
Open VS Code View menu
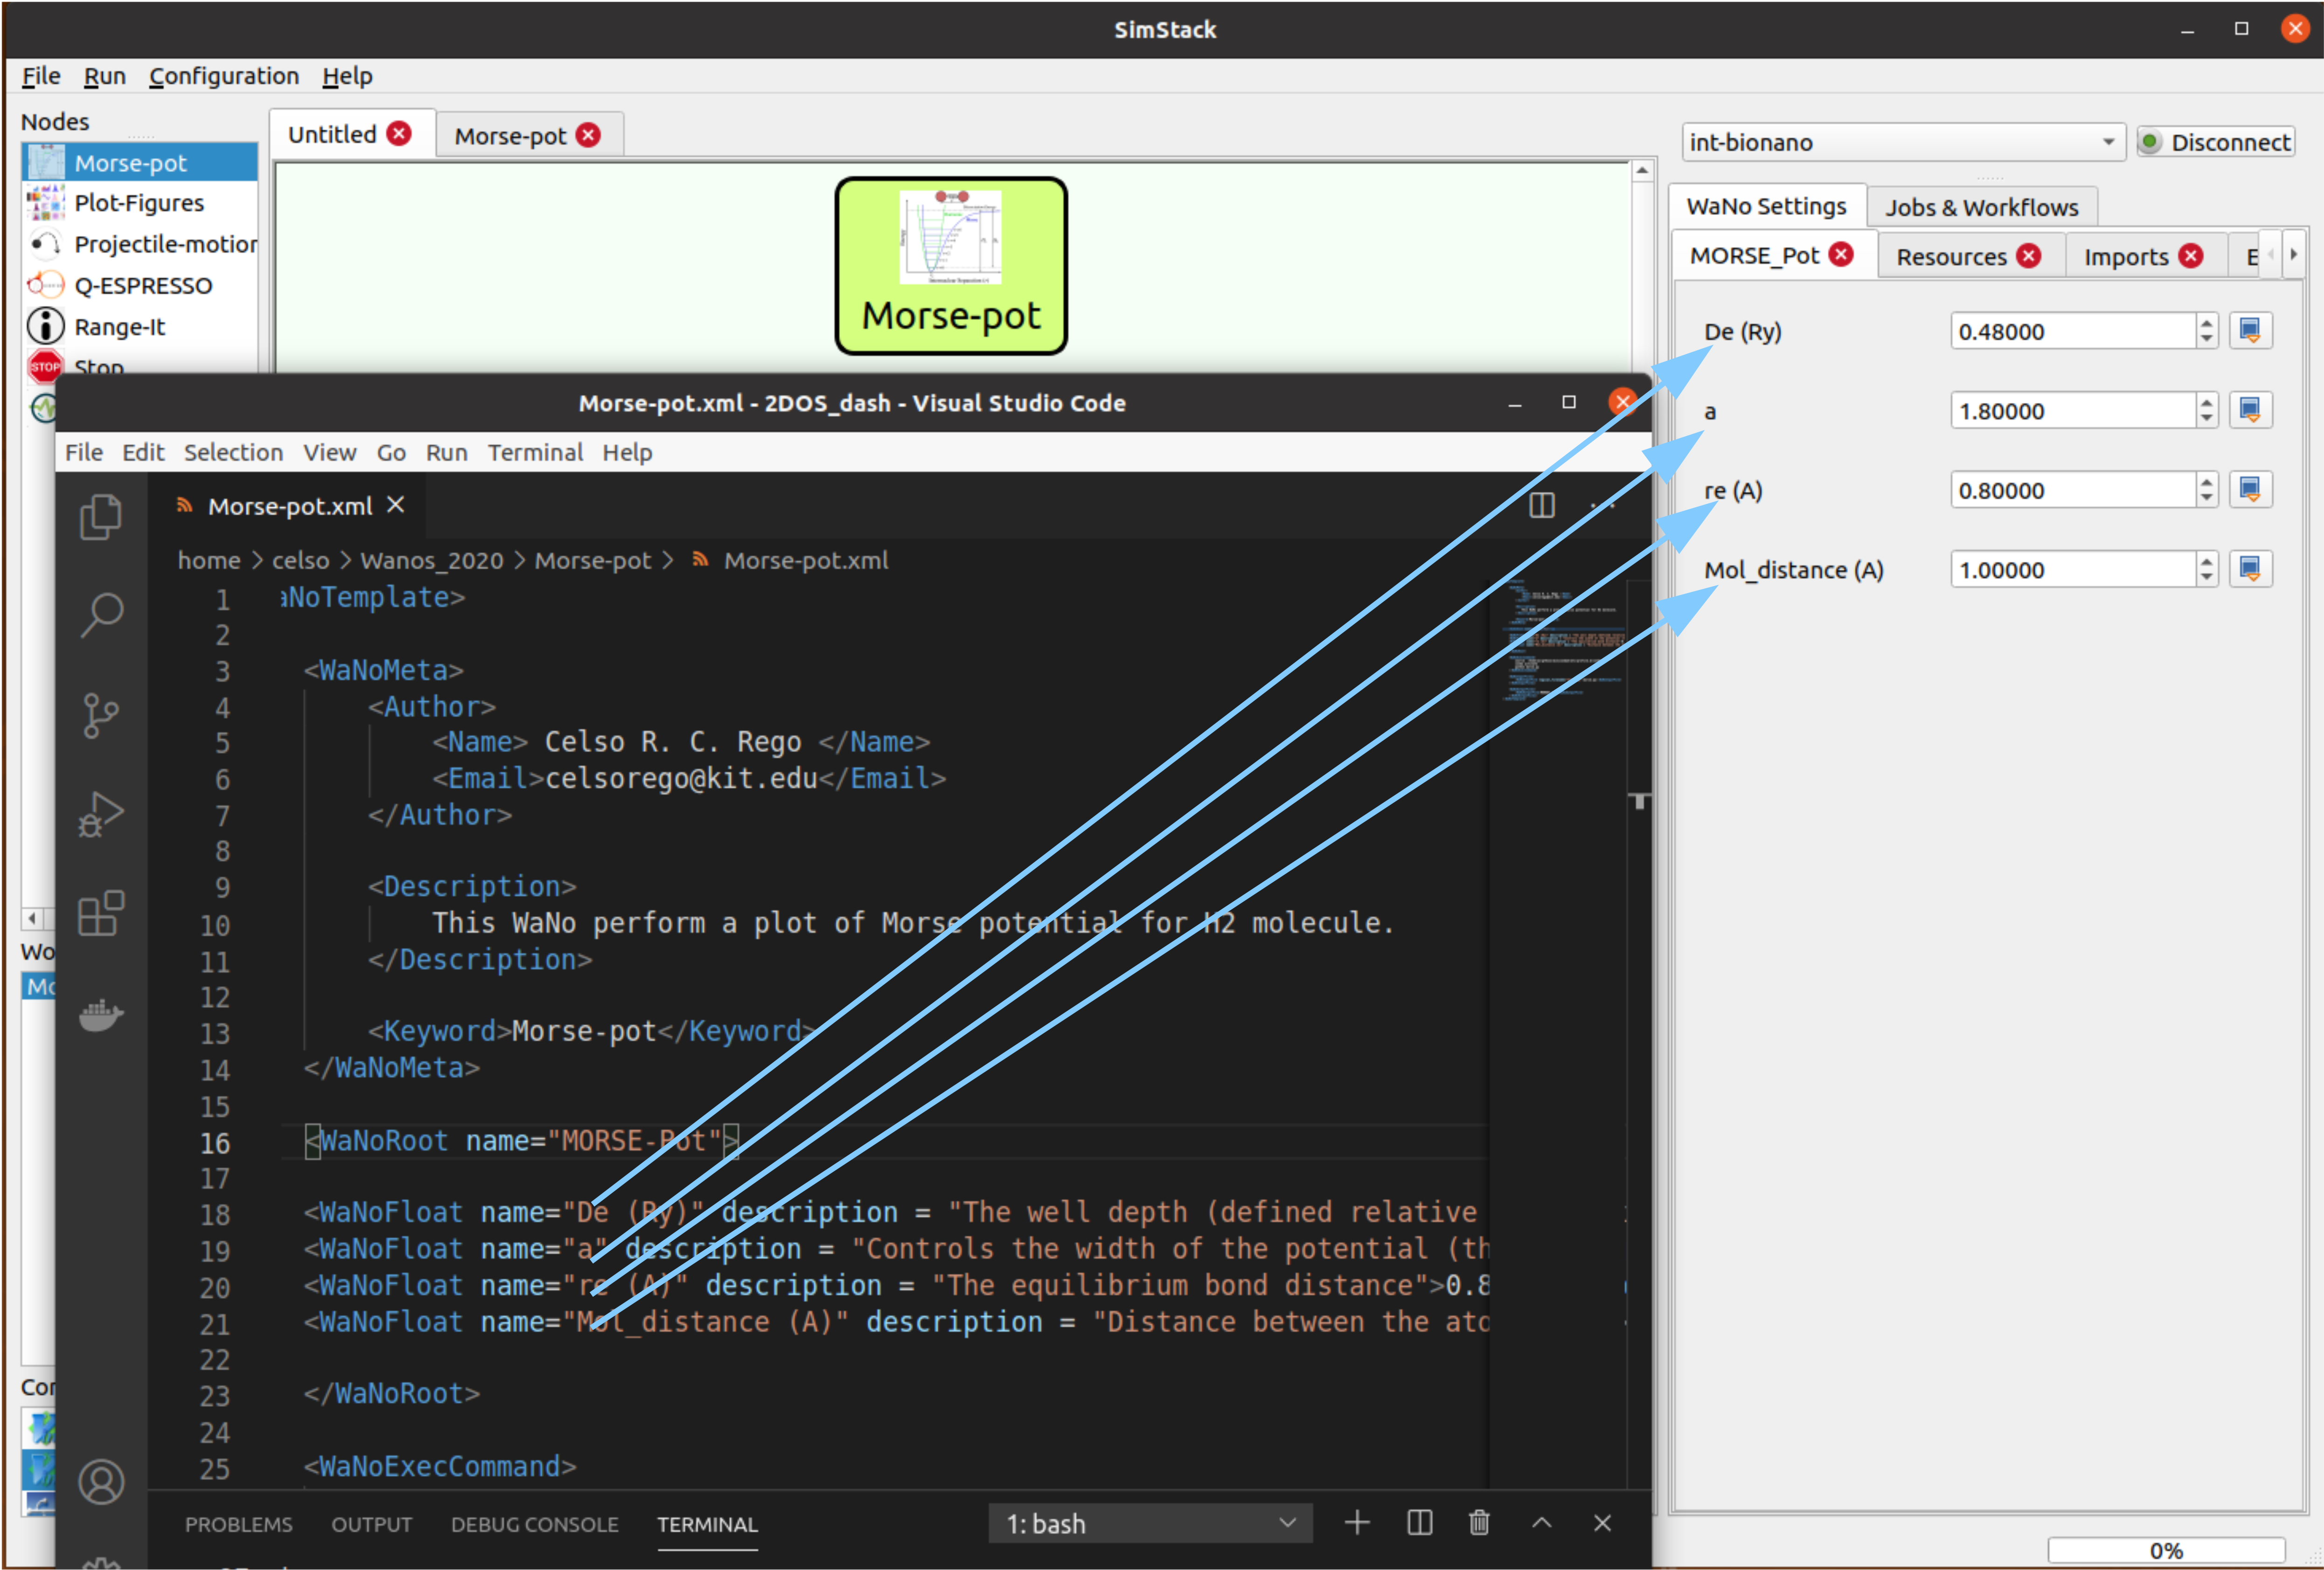[x=330, y=452]
